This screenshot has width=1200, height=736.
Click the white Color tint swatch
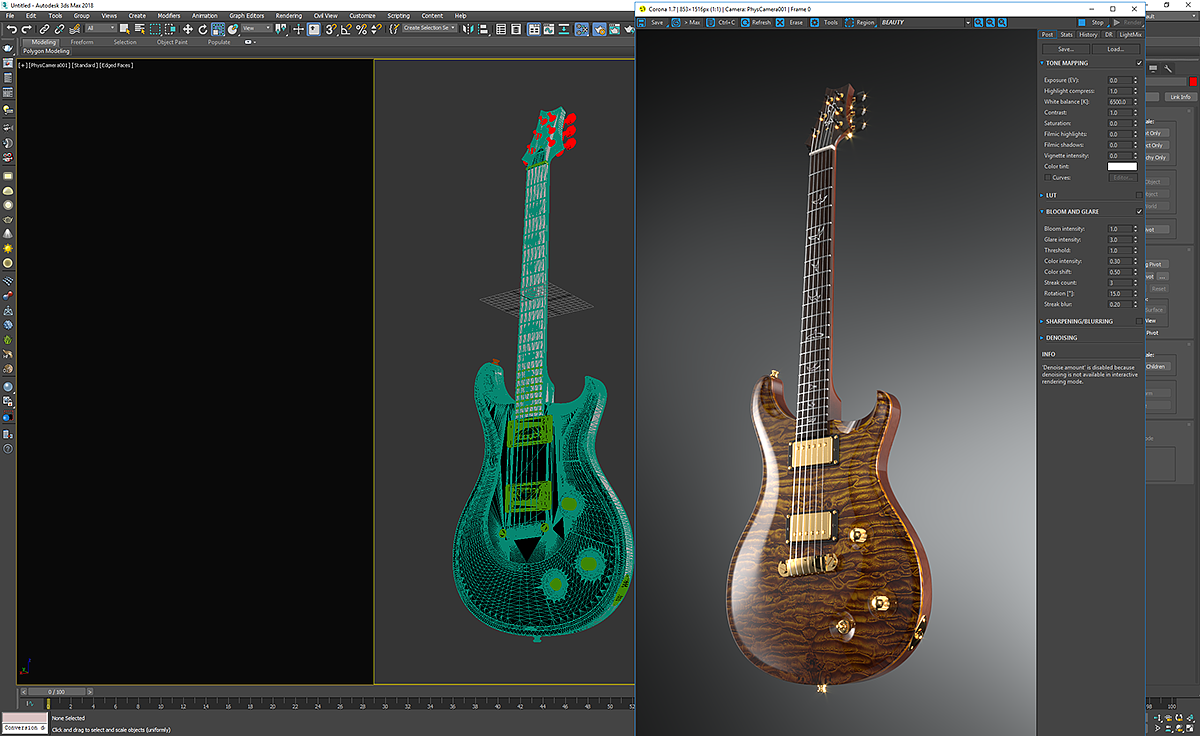[x=1122, y=166]
